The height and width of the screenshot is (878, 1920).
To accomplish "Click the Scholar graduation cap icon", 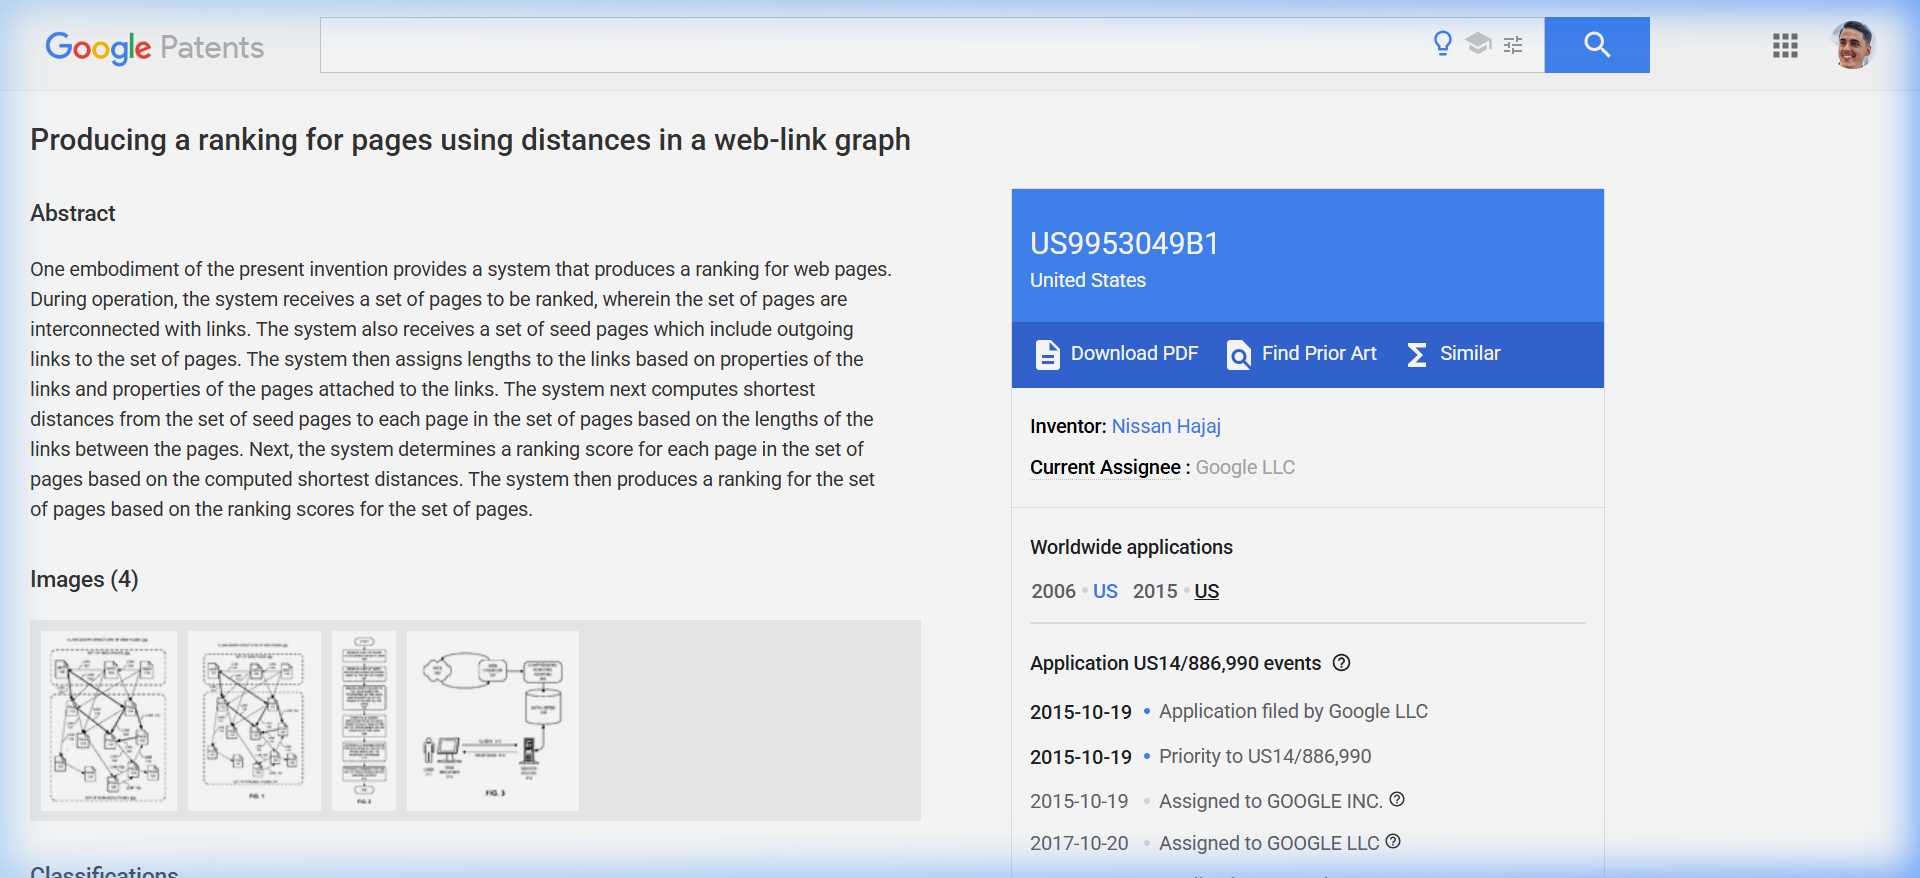I will point(1478,43).
